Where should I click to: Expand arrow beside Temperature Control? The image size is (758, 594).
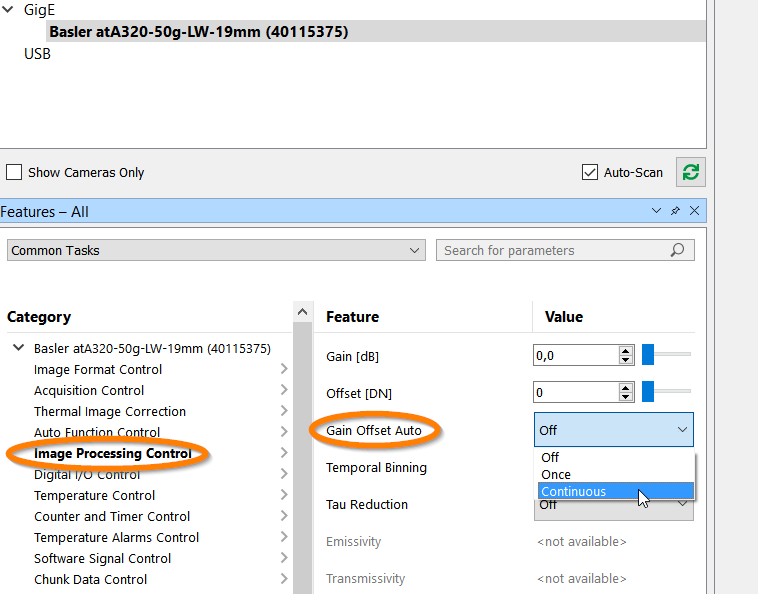pyautogui.click(x=284, y=495)
